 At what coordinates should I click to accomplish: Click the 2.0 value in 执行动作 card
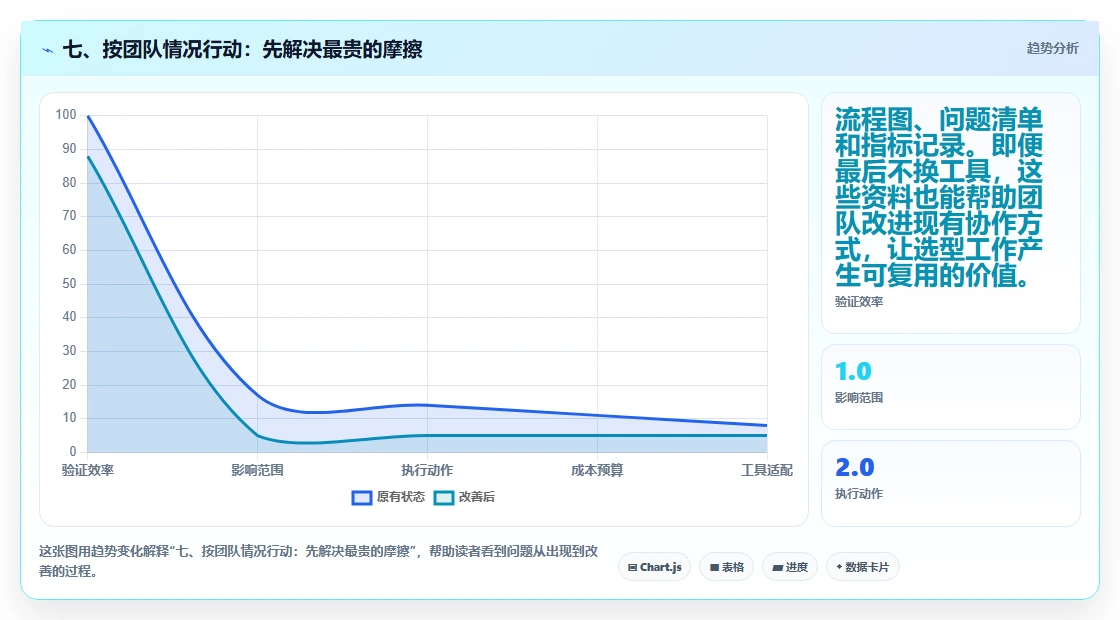click(x=854, y=467)
